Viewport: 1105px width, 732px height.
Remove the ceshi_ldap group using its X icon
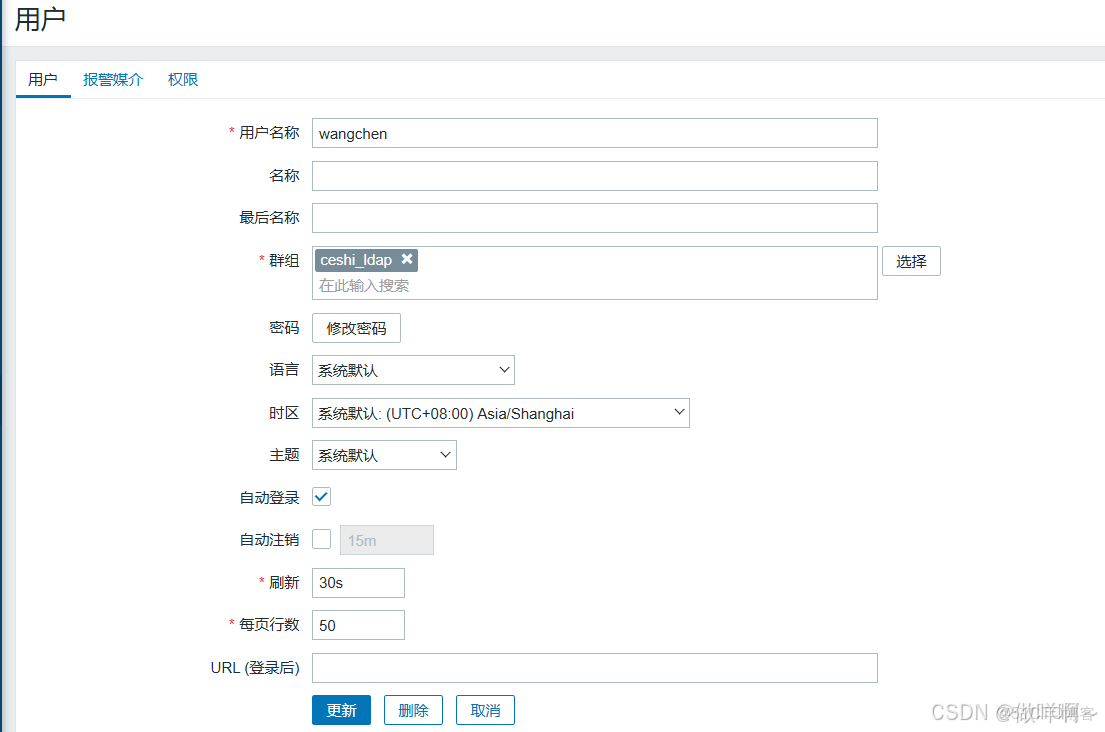[x=407, y=259]
